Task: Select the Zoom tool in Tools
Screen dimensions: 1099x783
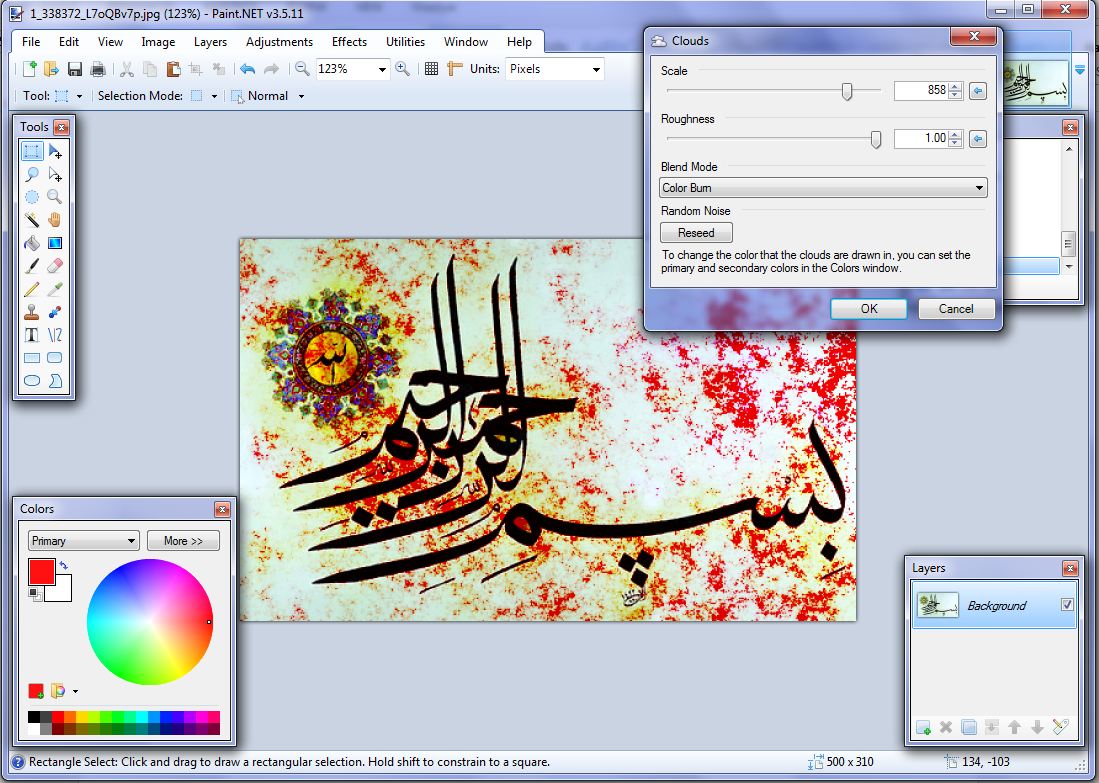Action: point(55,198)
